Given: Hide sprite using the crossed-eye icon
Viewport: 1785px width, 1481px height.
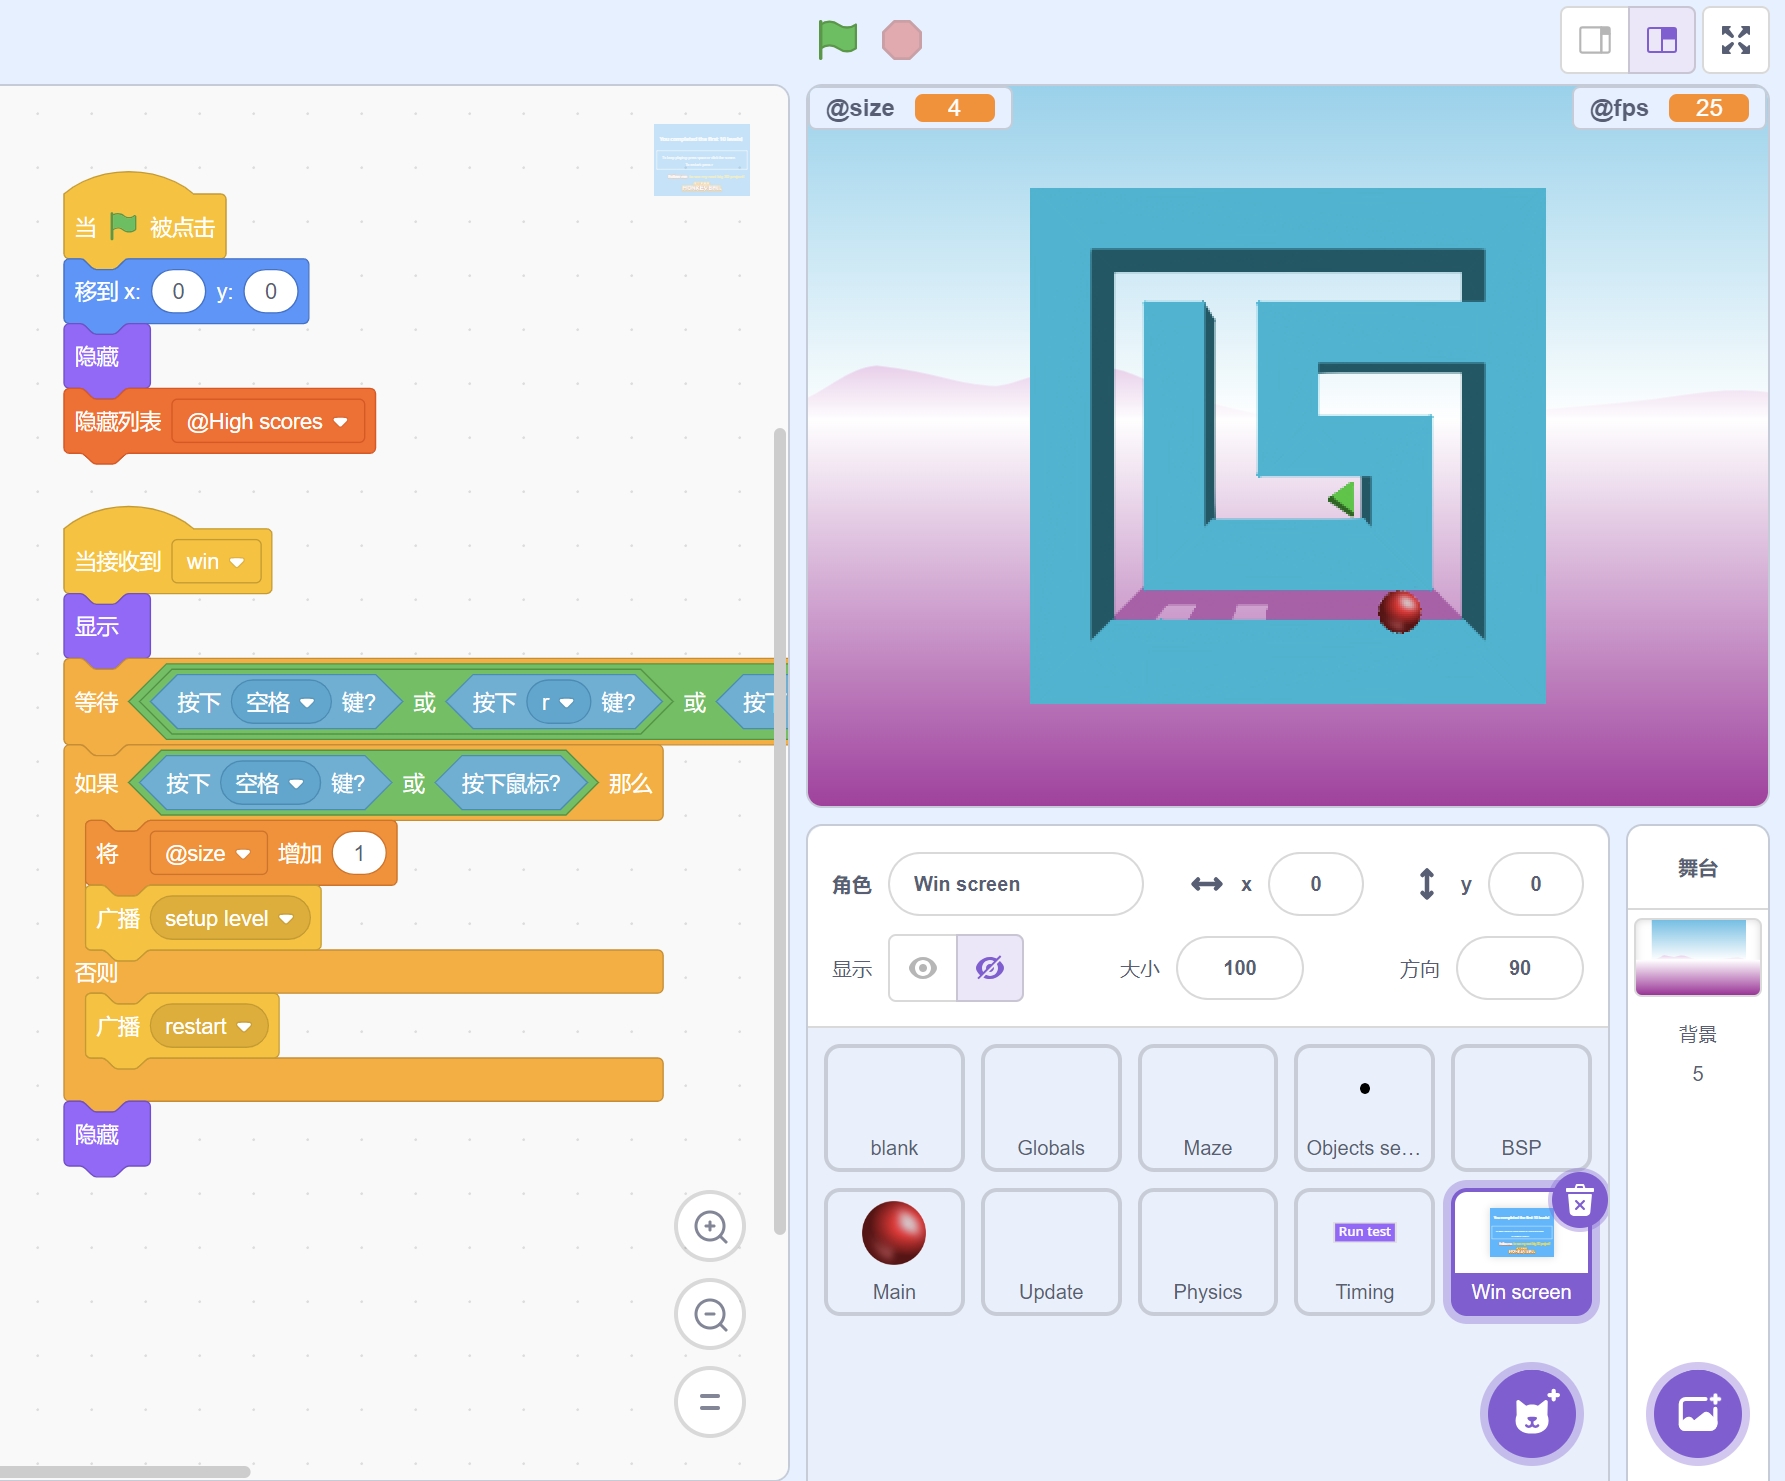Looking at the screenshot, I should tap(989, 968).
